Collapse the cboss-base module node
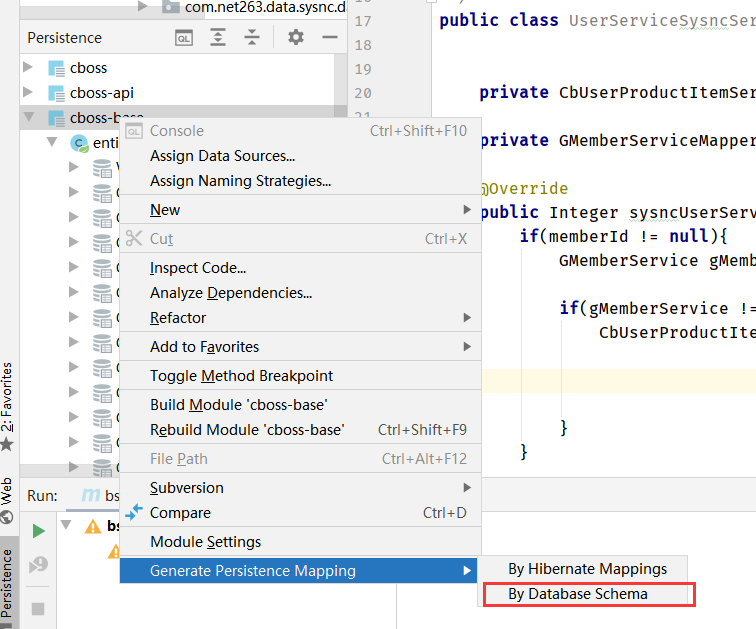 (28, 117)
